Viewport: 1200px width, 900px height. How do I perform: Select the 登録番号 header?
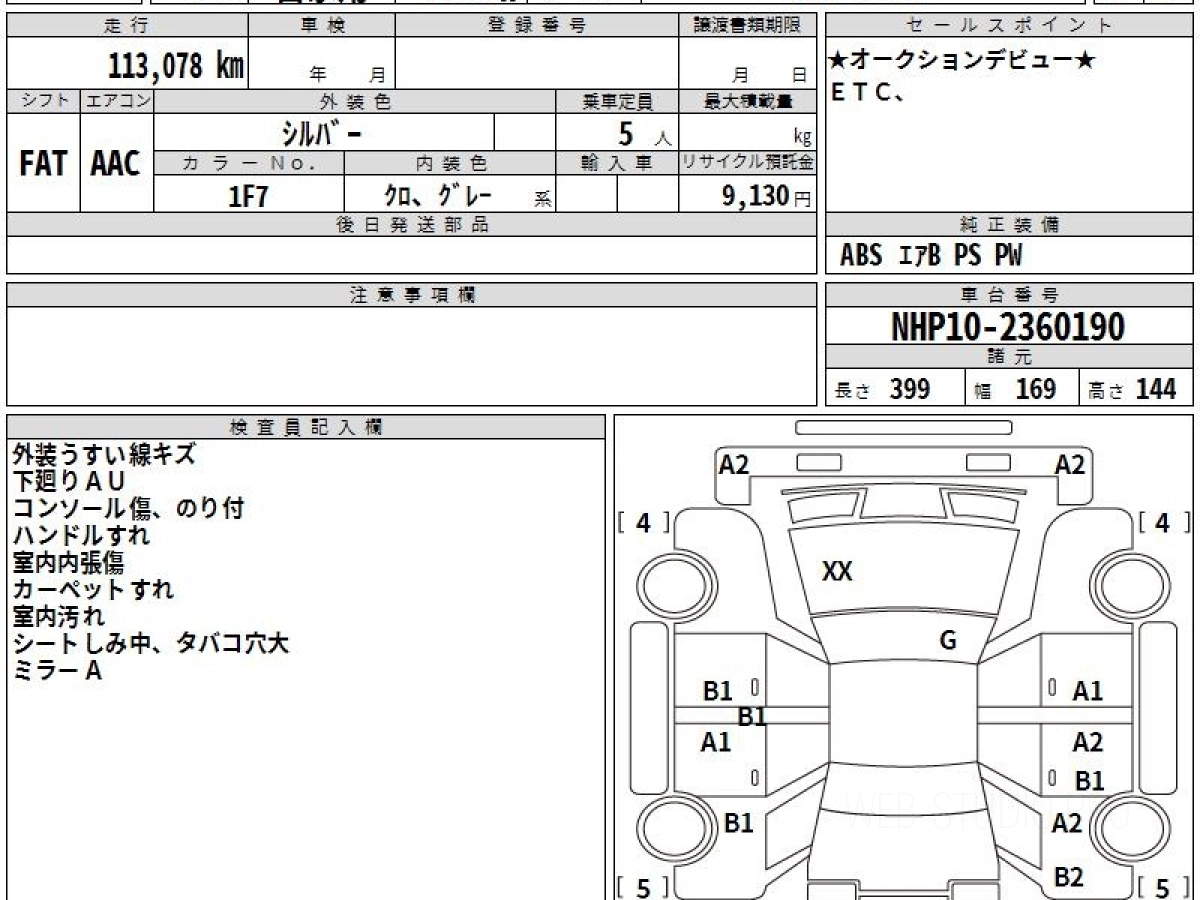click(x=537, y=26)
